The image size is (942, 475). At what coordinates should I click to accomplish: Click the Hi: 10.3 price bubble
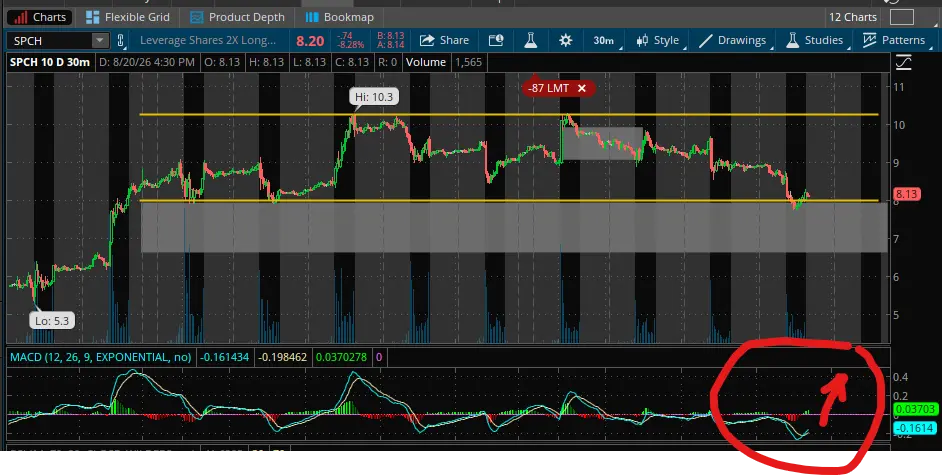click(x=374, y=97)
